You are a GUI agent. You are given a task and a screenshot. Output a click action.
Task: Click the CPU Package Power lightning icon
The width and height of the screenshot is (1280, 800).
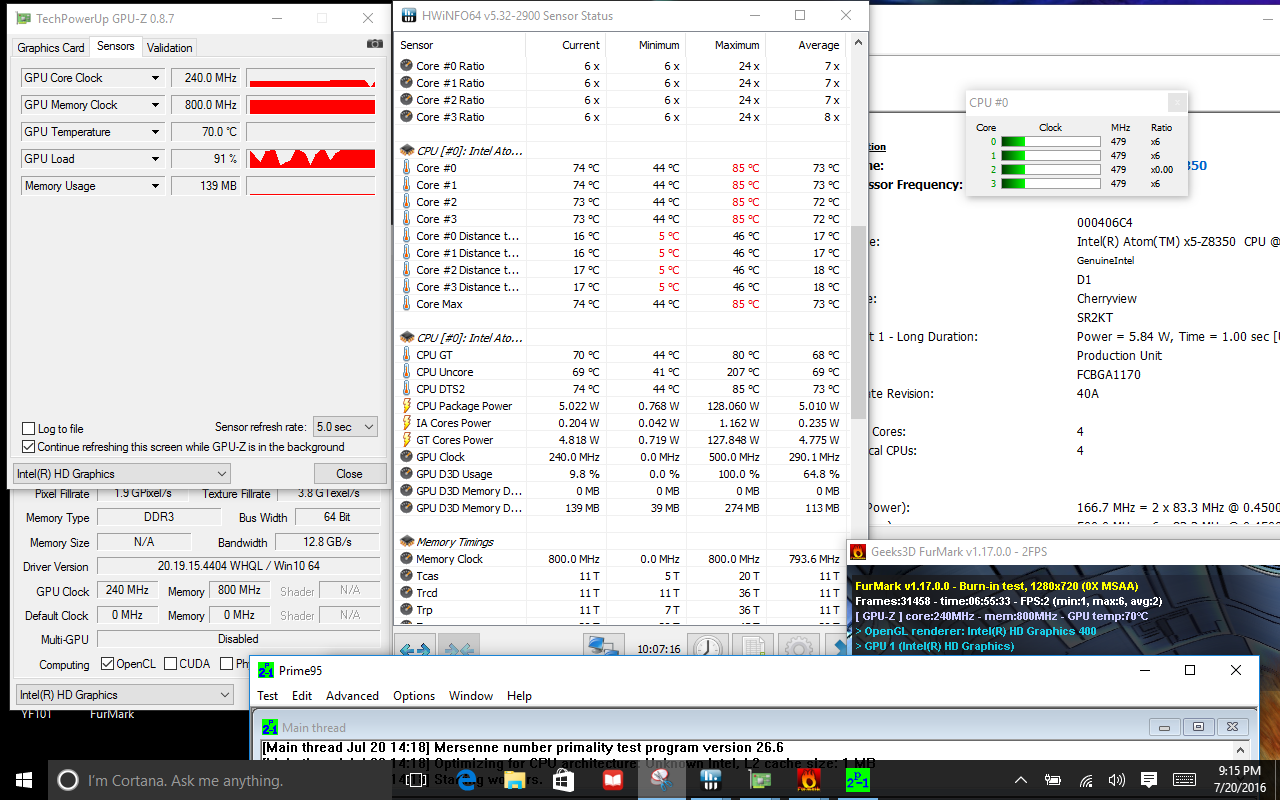pos(406,406)
